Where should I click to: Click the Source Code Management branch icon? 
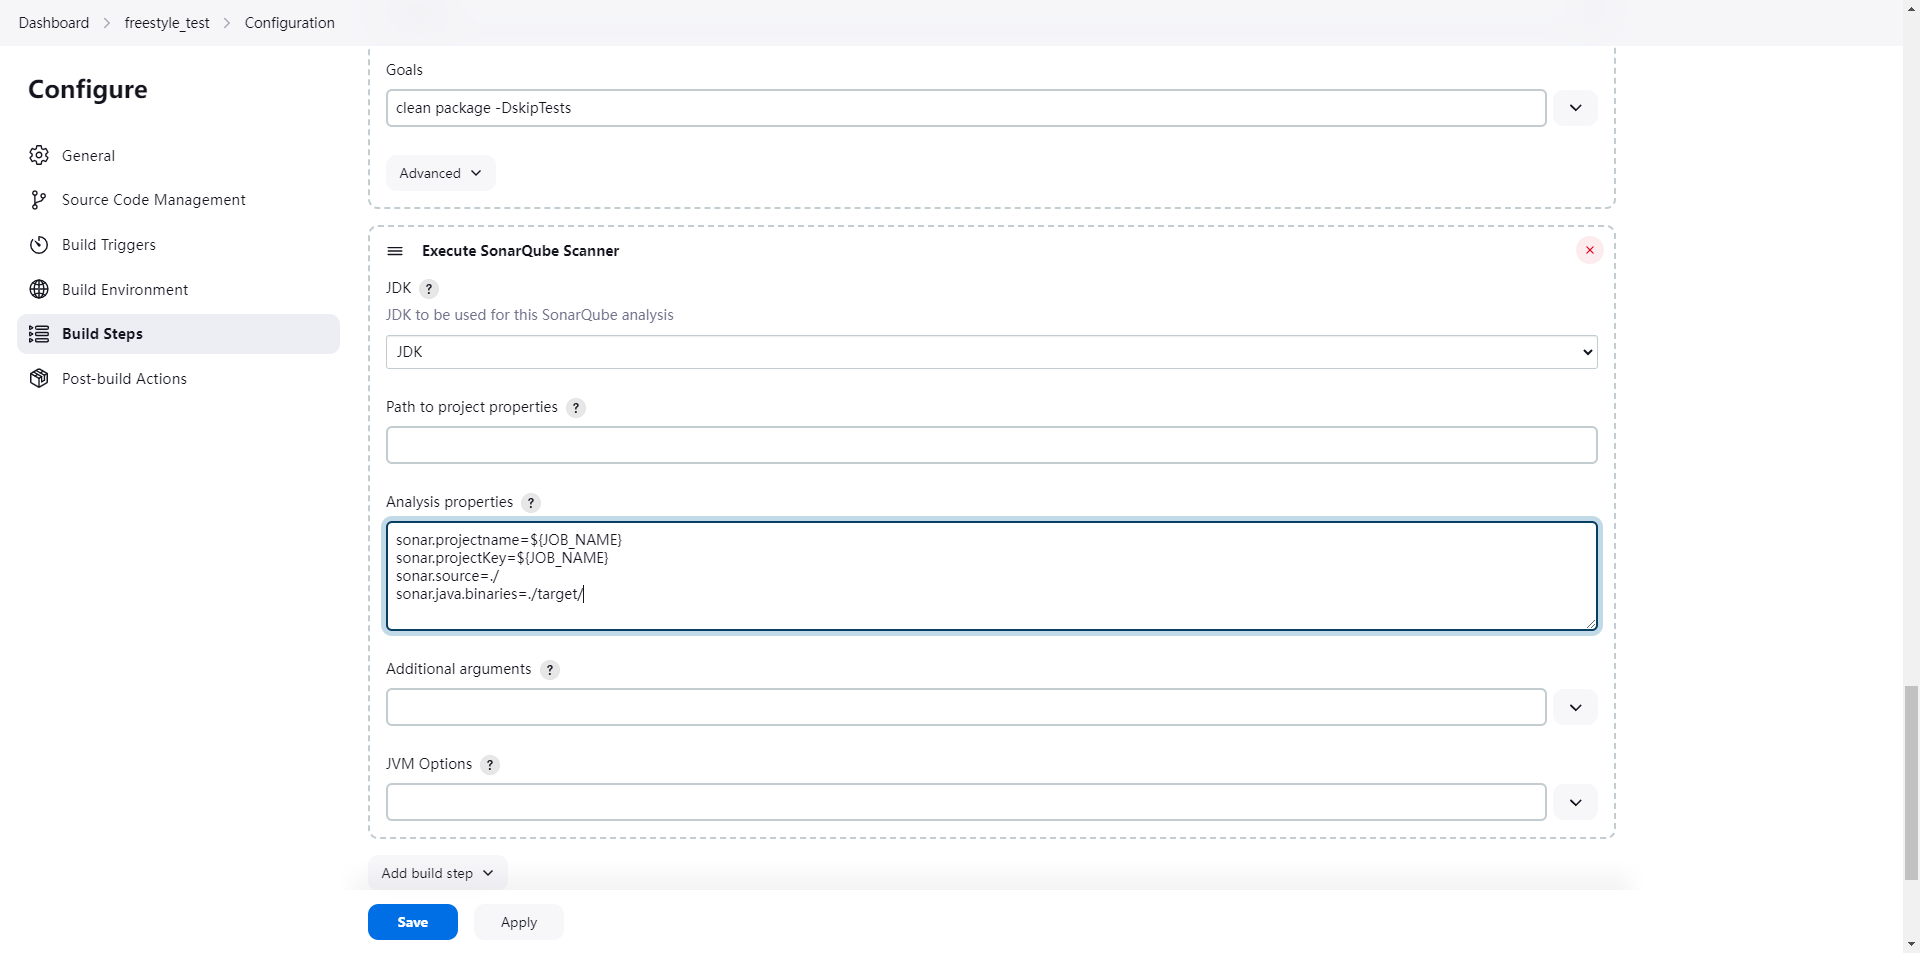click(x=39, y=200)
